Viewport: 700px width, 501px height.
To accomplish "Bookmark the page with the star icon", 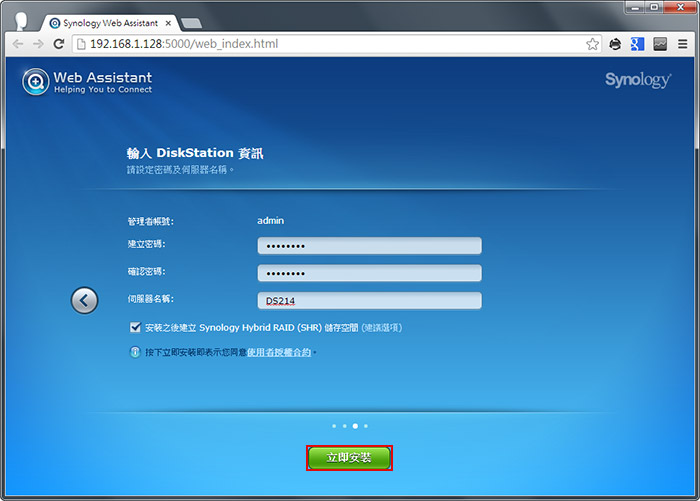I will pyautogui.click(x=592, y=44).
